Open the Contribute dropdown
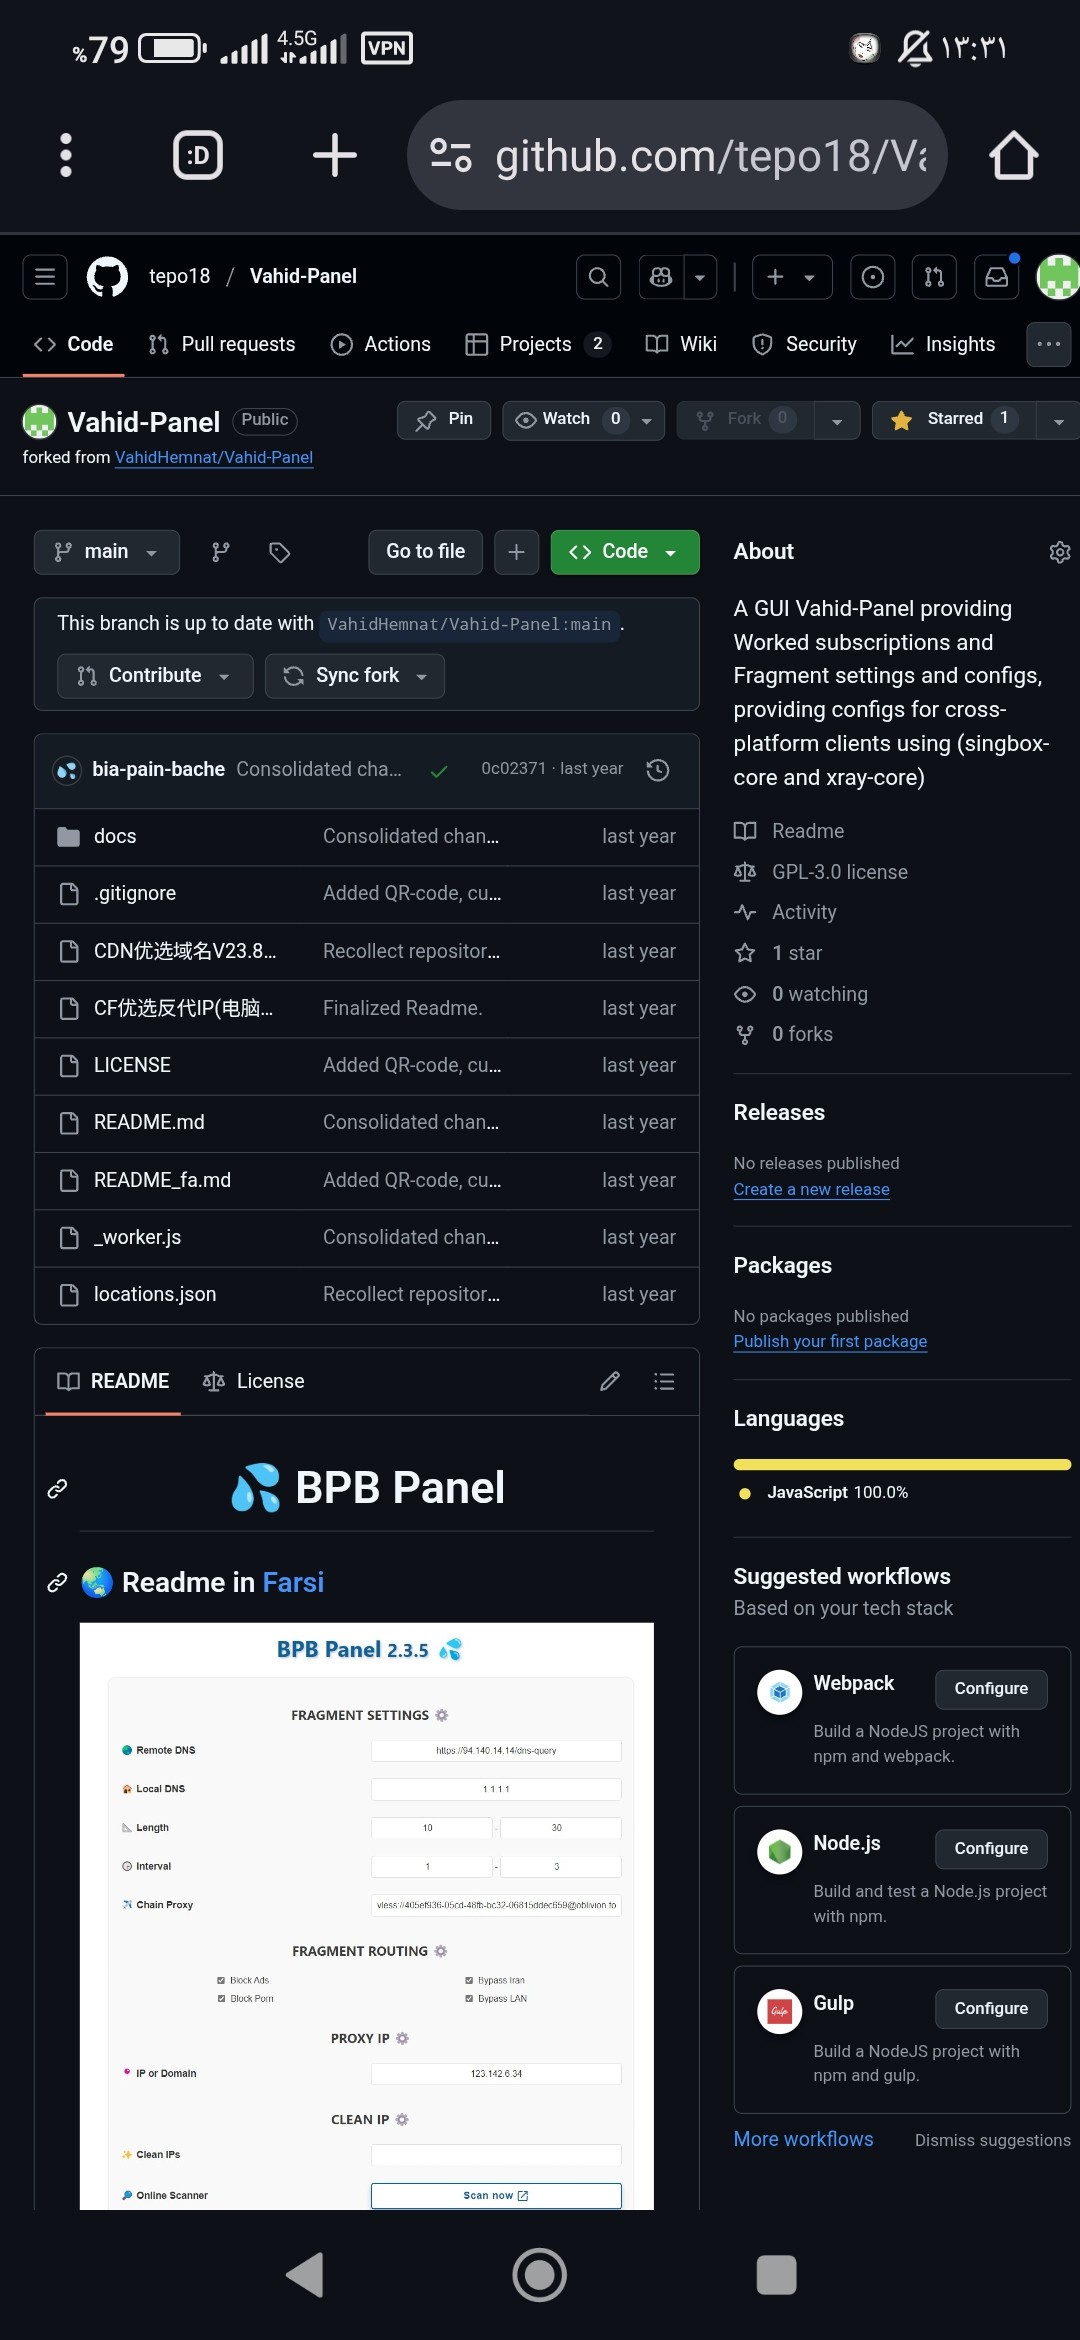 coord(155,676)
